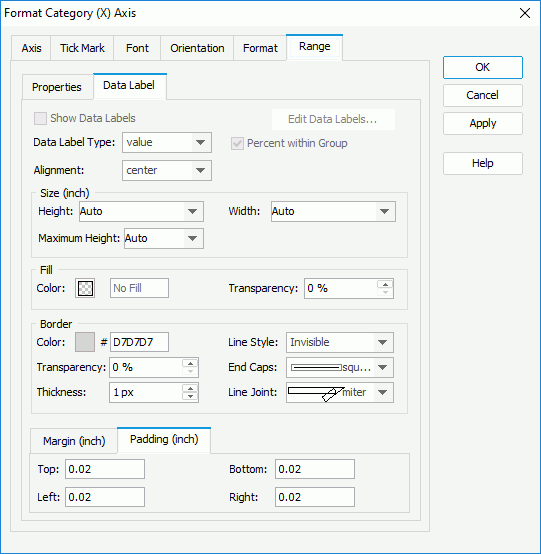Screen dimensions: 541x554
Task: Open the Tick Mark tab
Action: 82,48
